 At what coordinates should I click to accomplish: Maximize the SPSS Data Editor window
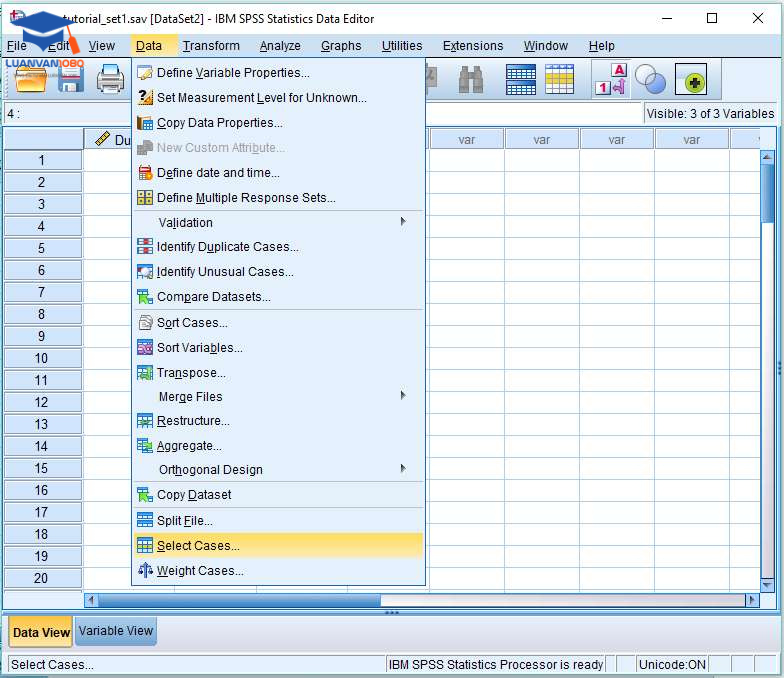pos(712,18)
